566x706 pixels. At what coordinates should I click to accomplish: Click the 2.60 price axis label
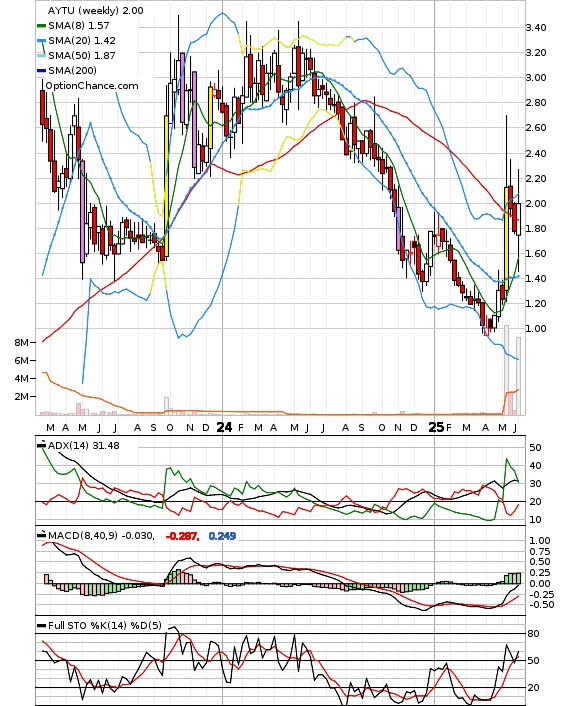pos(536,127)
